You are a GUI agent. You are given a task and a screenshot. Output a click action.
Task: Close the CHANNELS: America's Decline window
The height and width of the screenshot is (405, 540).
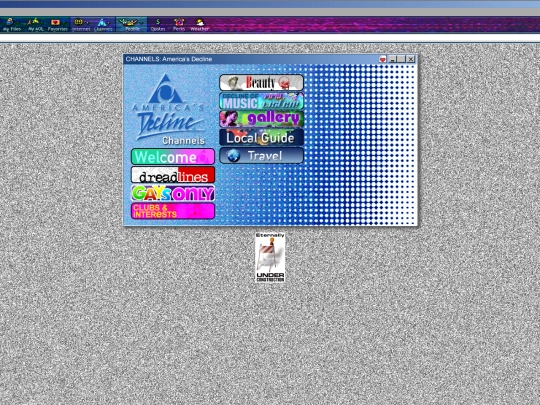411,59
